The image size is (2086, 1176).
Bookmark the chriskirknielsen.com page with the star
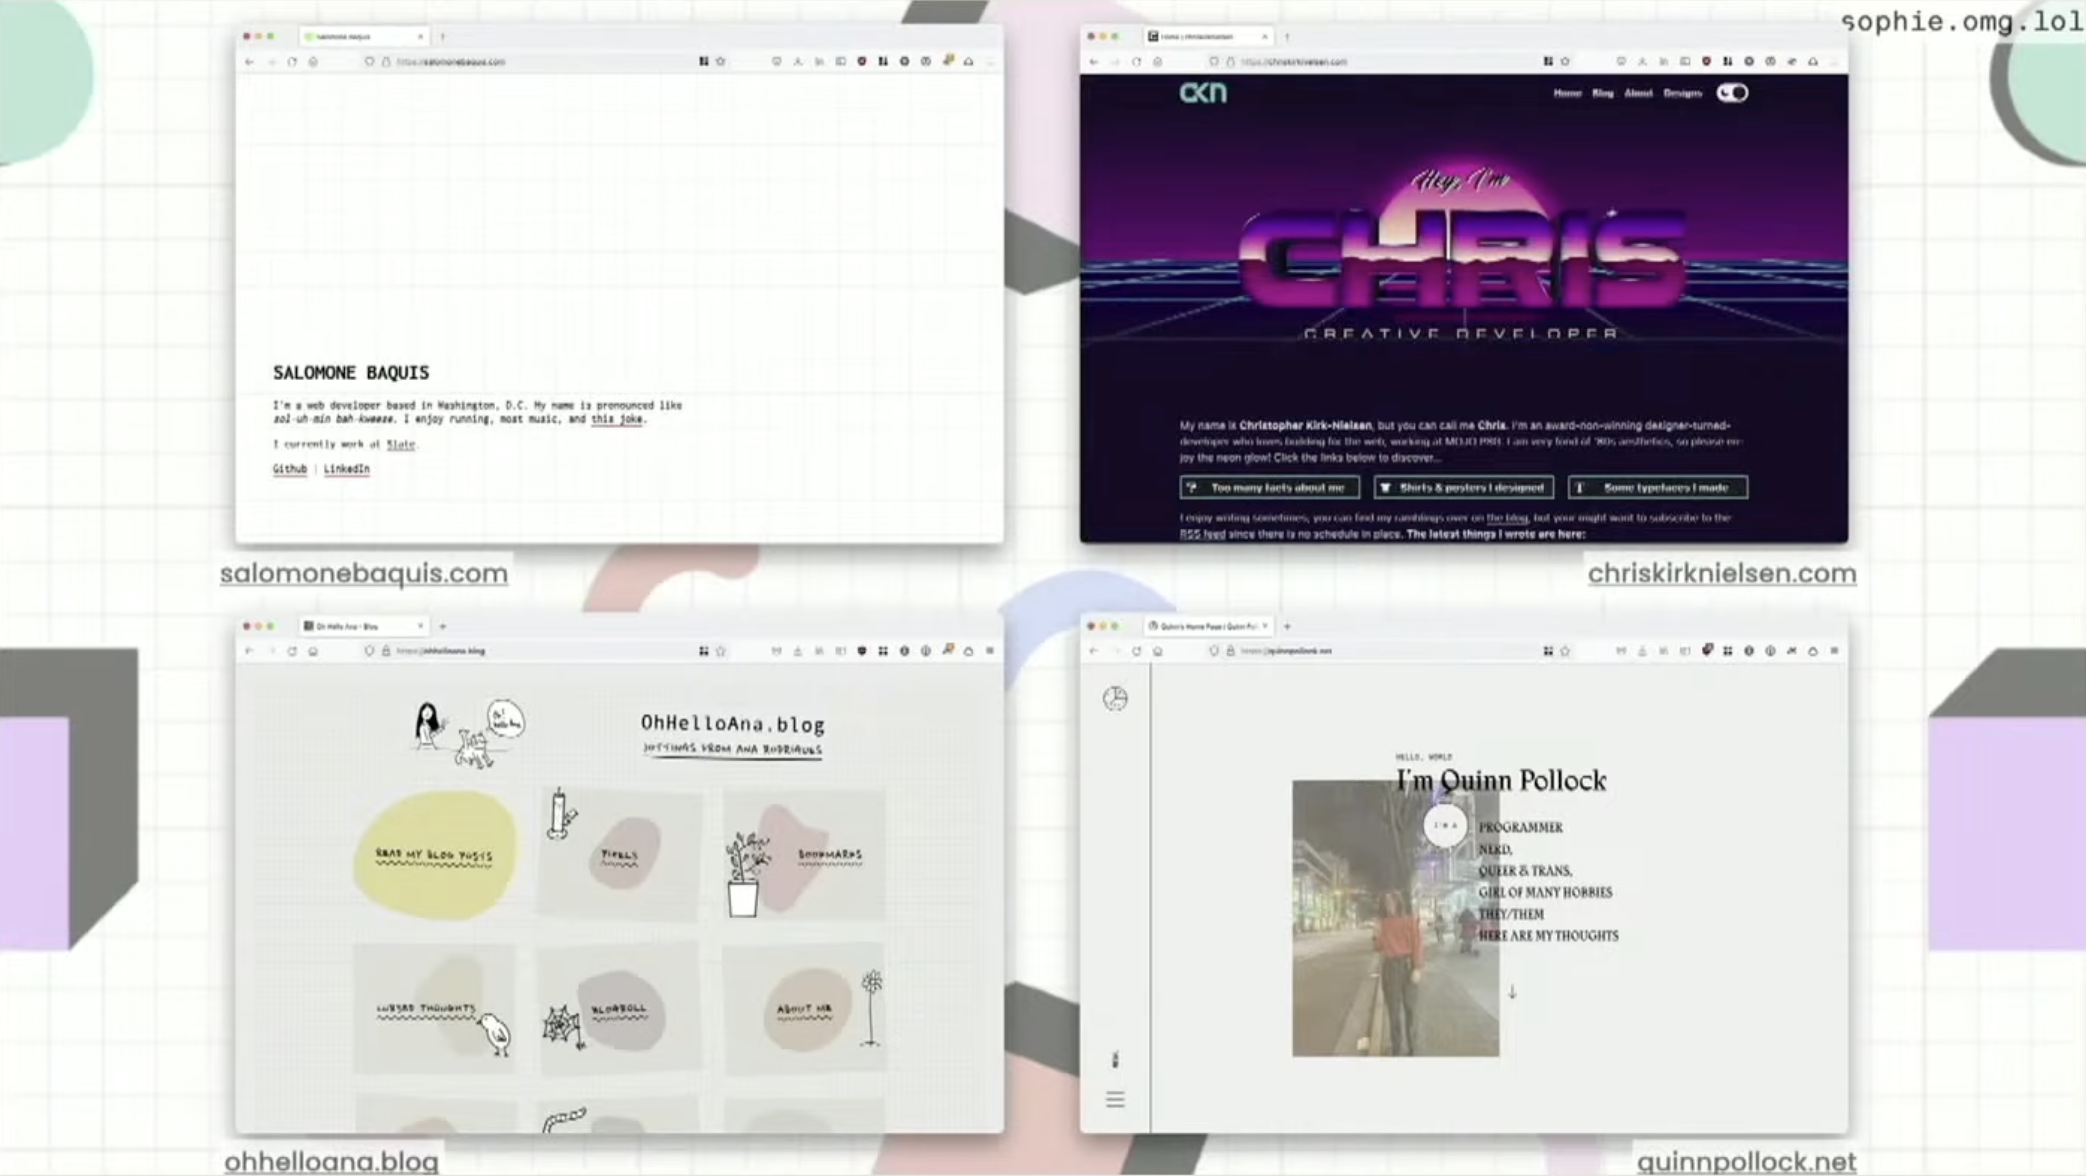pyautogui.click(x=1565, y=62)
